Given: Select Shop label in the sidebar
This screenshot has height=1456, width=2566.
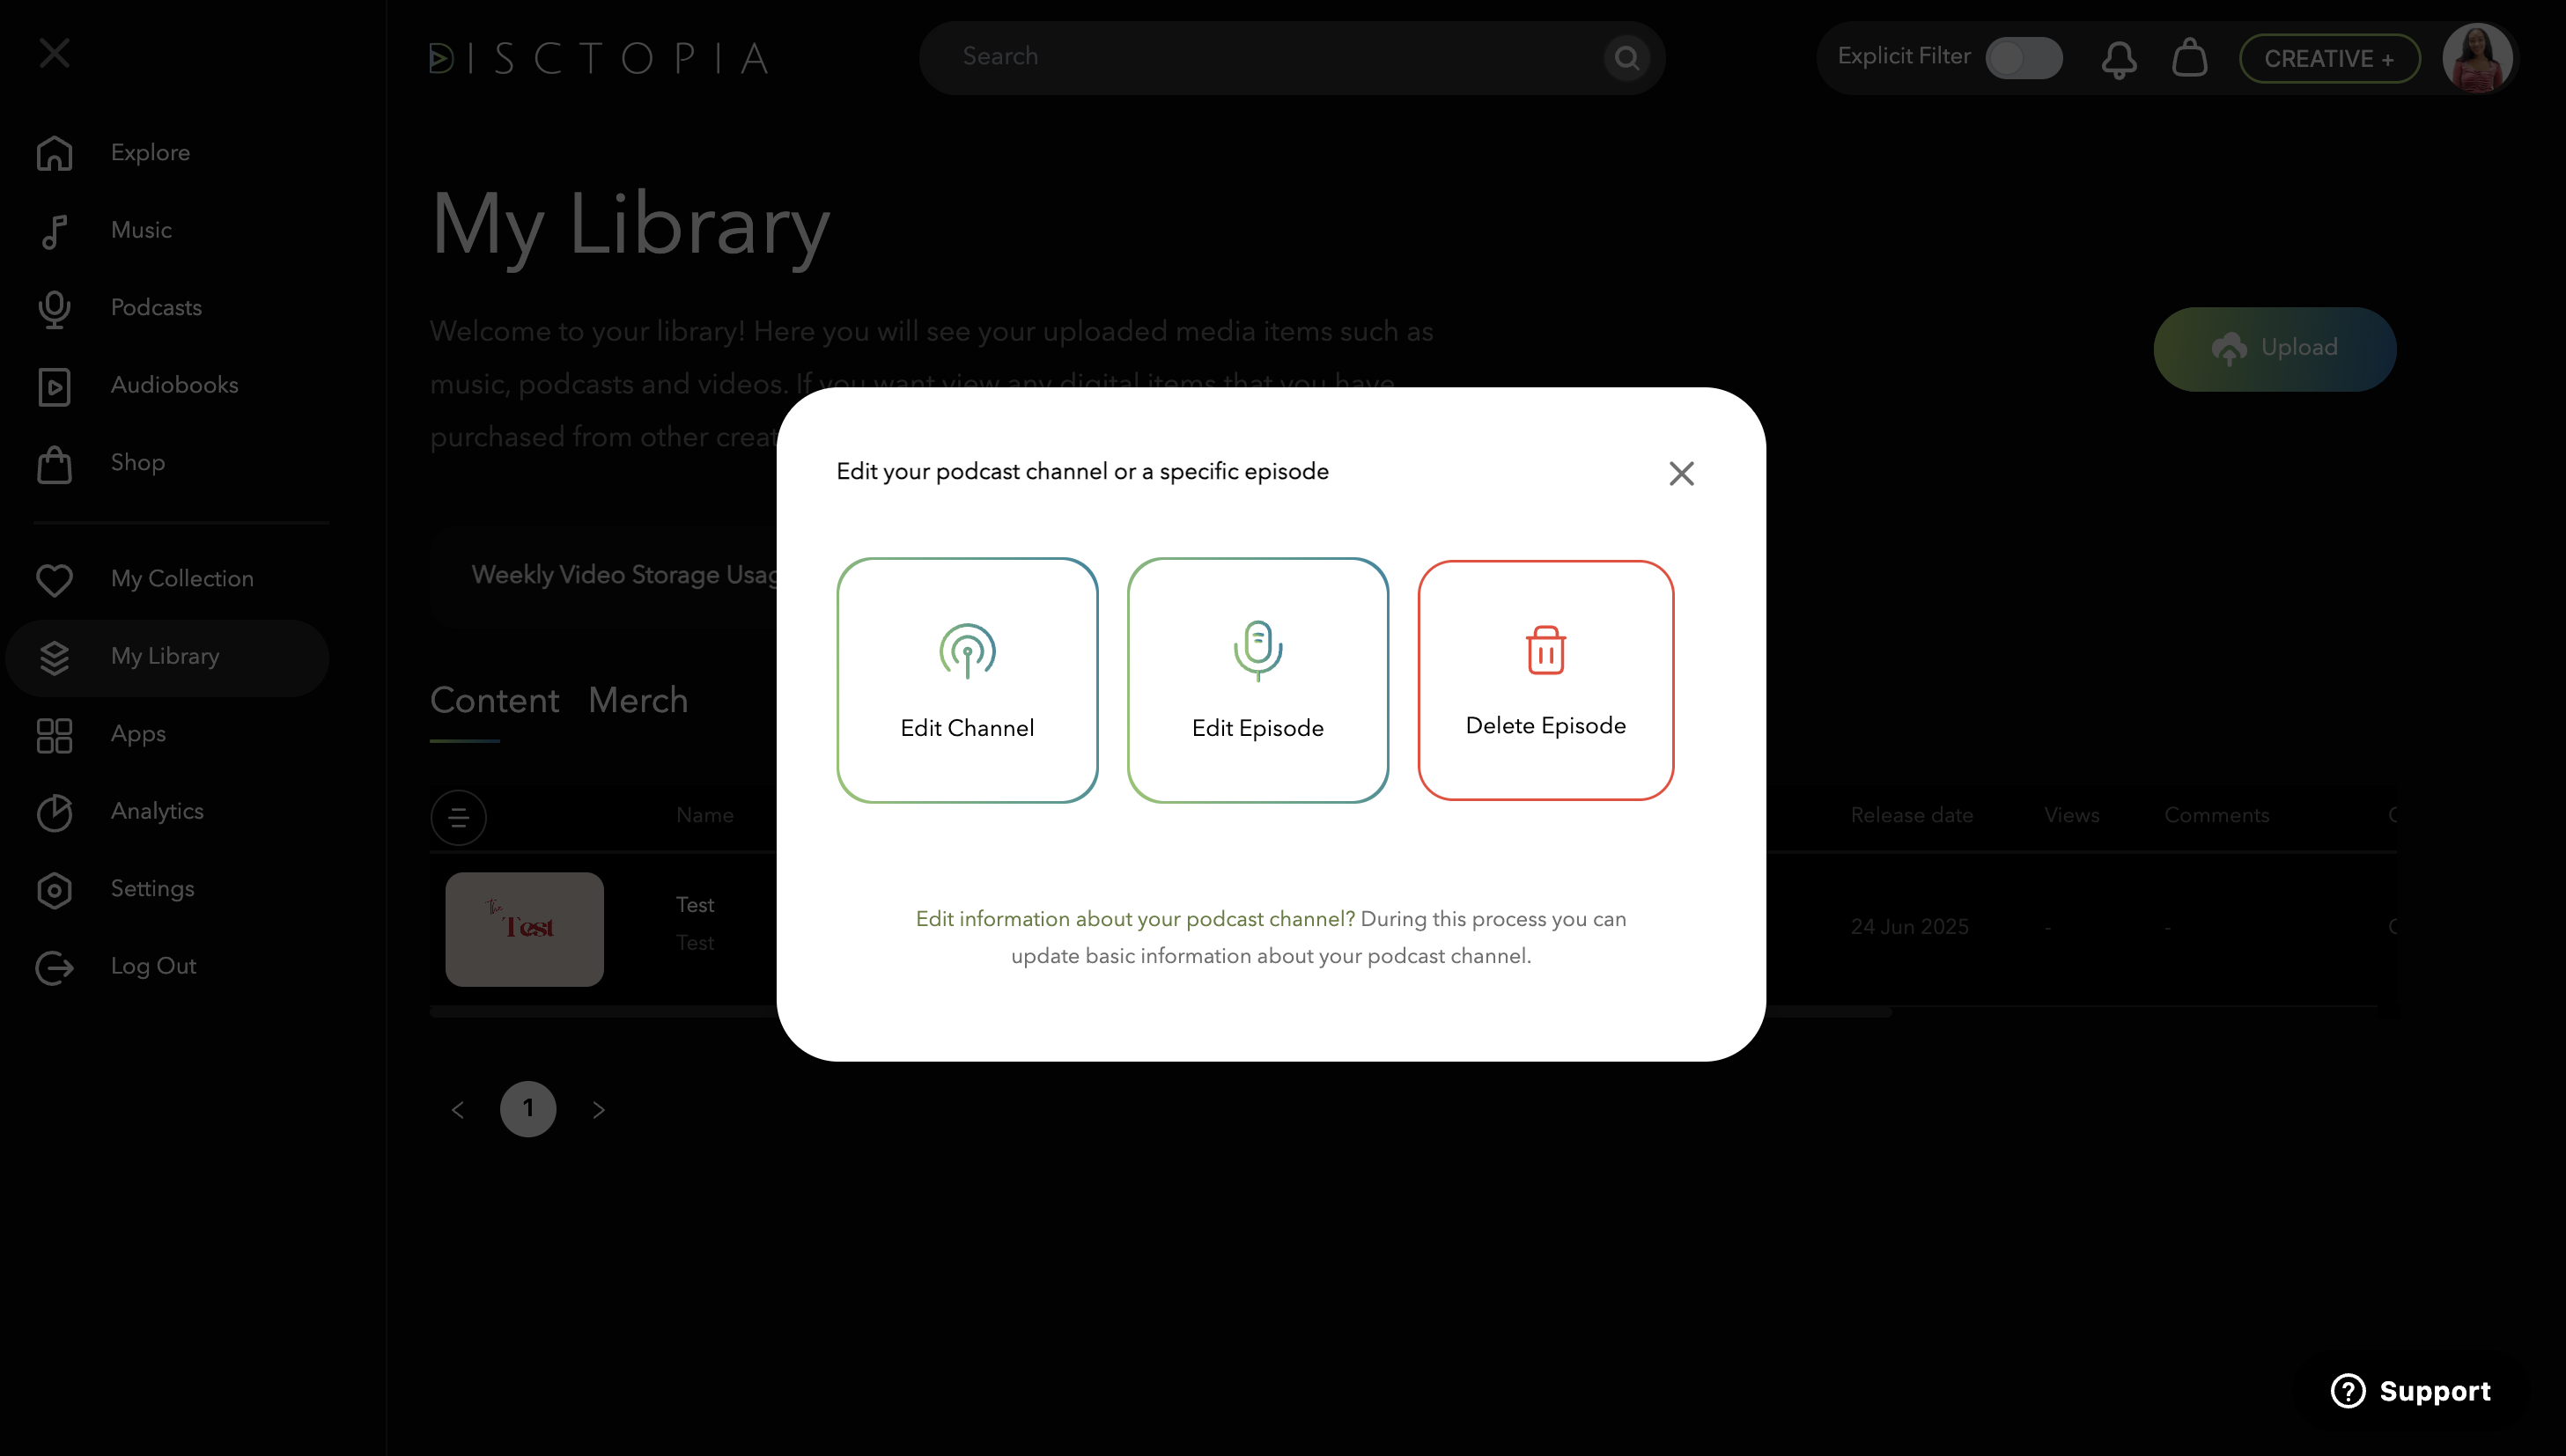Looking at the screenshot, I should coord(138,463).
